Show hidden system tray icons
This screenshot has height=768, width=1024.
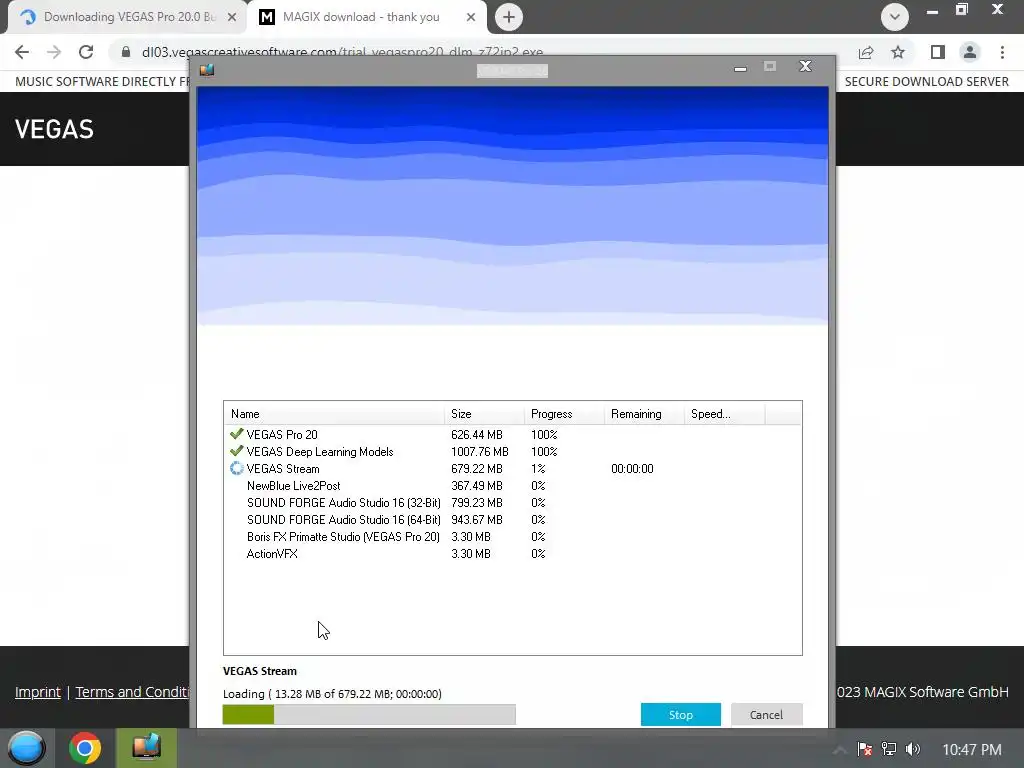pos(840,750)
